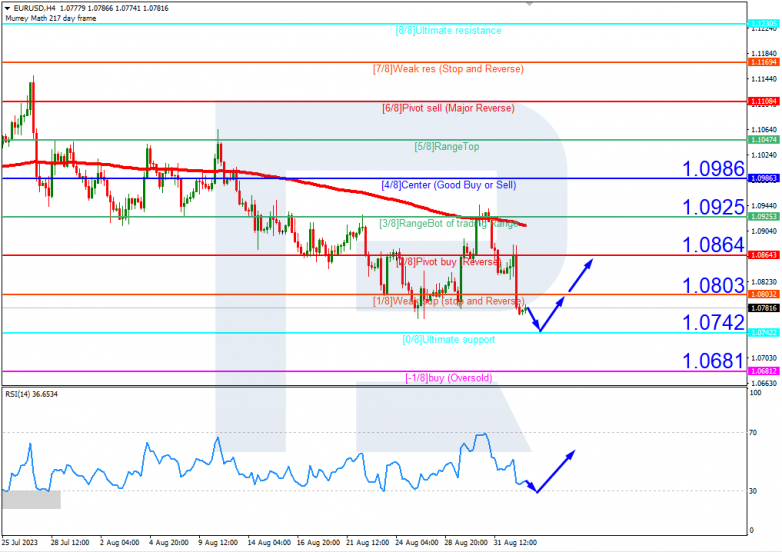The height and width of the screenshot is (552, 782).
Task: Click the 1.10240 price scale value
Action: pos(764,156)
